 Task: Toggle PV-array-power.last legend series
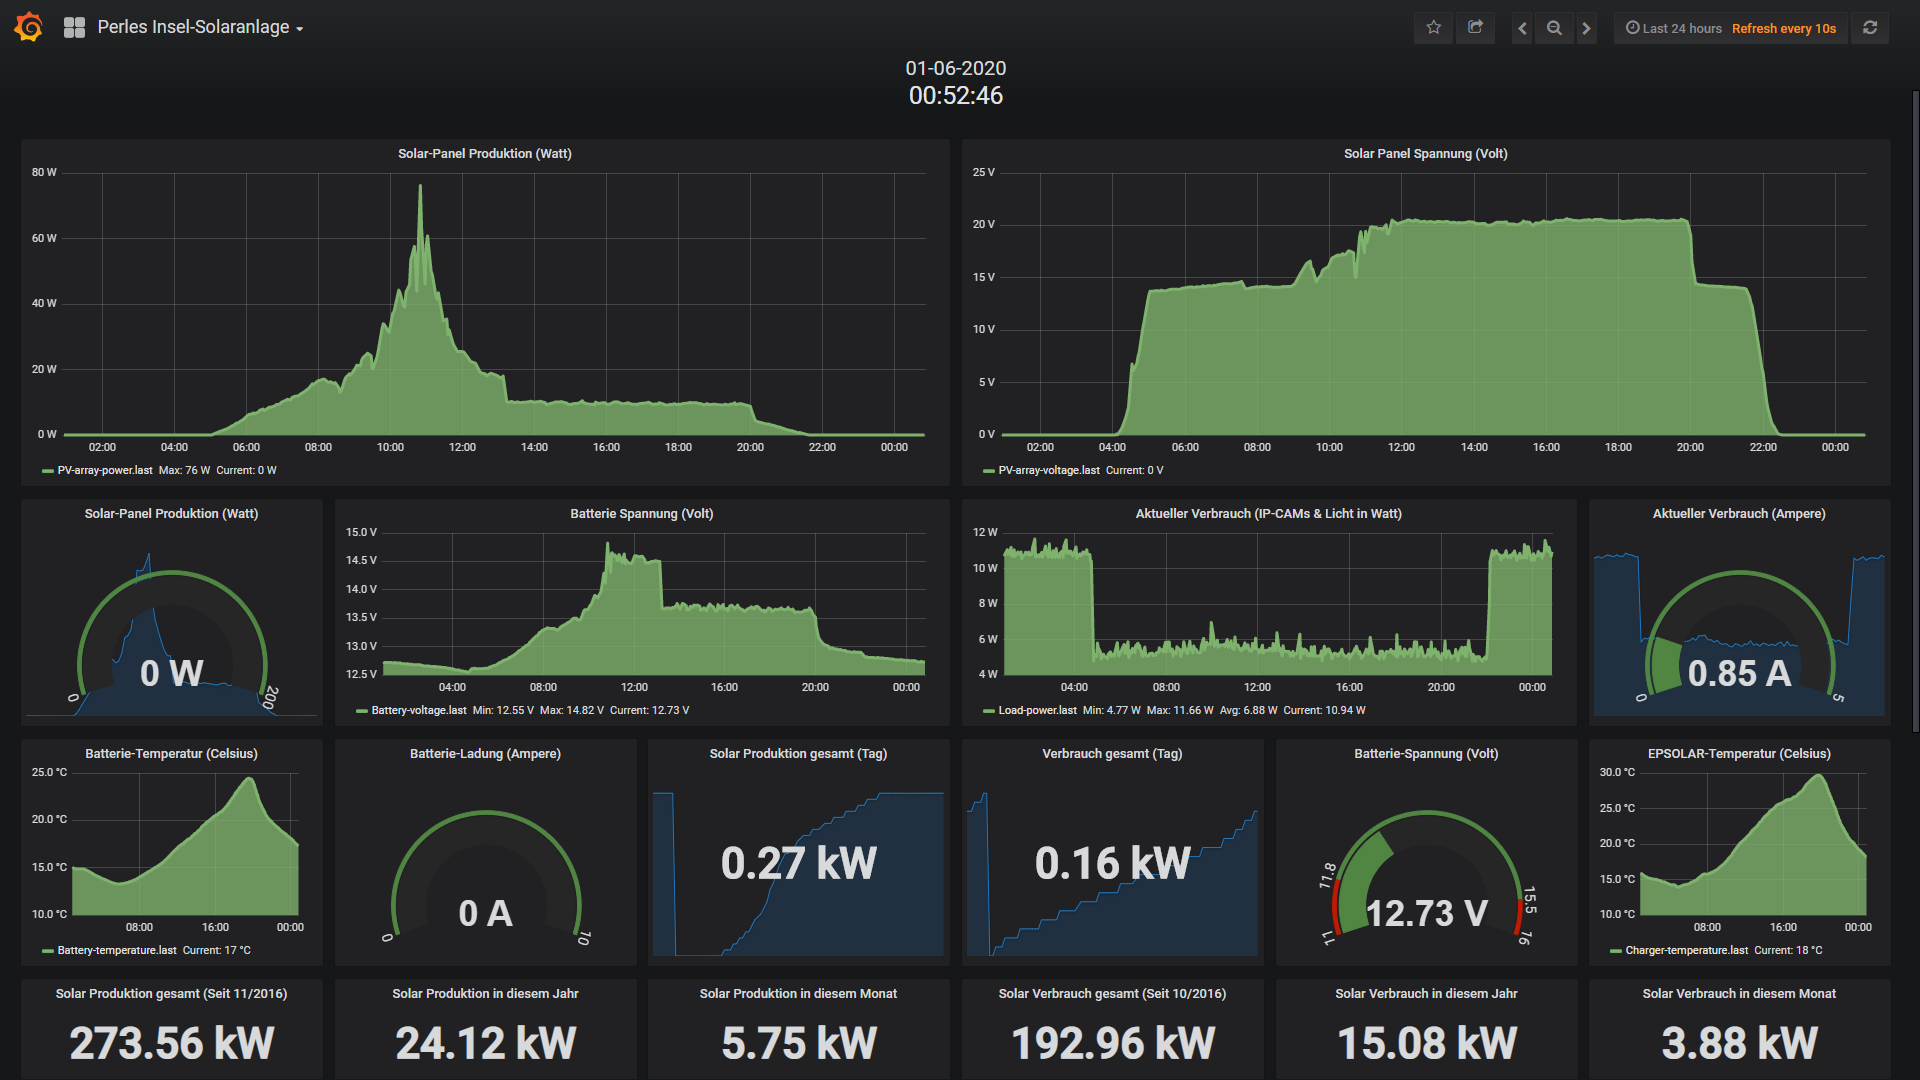click(x=105, y=470)
